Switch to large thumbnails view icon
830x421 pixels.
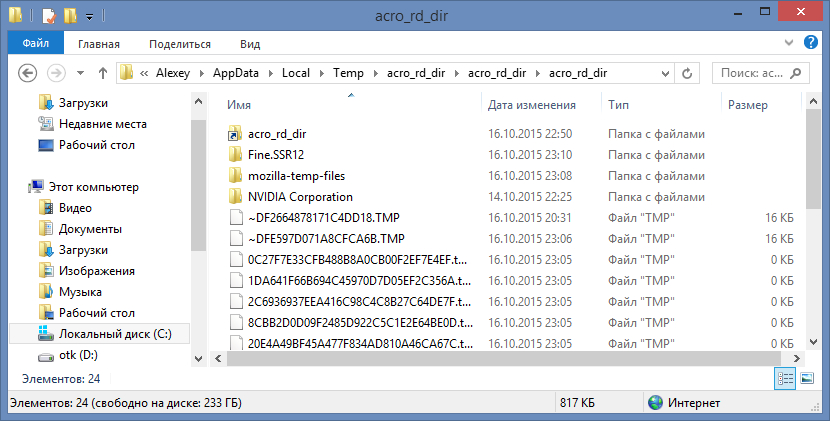807,378
